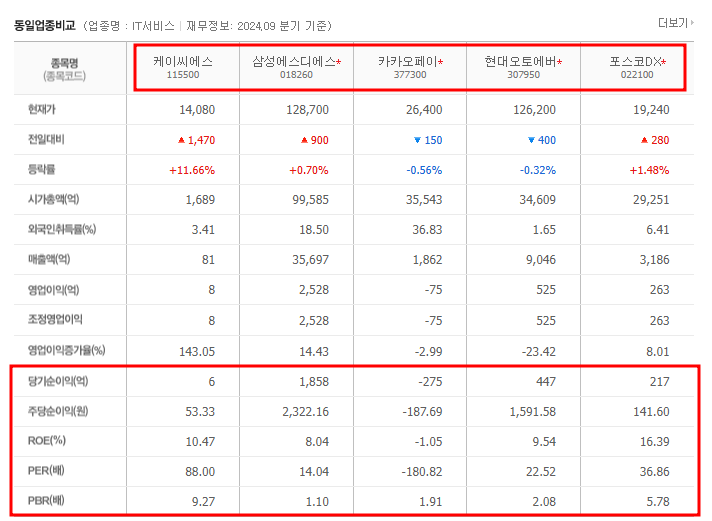The image size is (712, 521).
Task: Select the 동일업종비교 section heading
Action: (x=44, y=25)
